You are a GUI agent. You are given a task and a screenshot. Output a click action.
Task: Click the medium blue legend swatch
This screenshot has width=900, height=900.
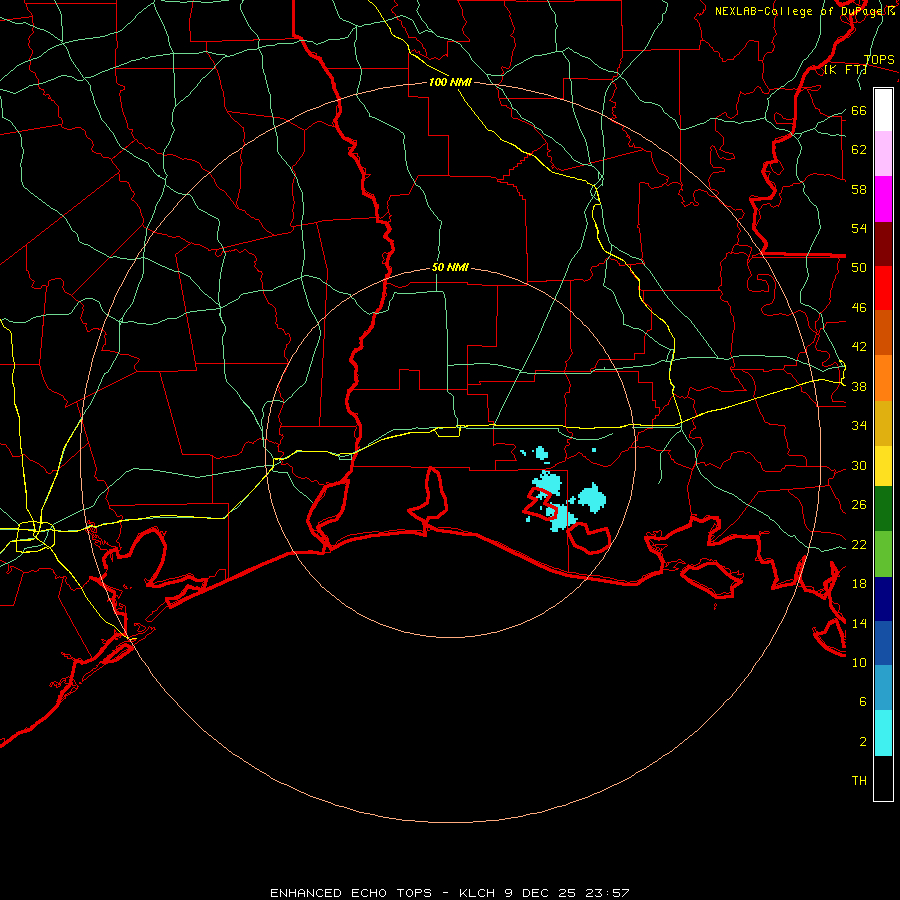coord(883,643)
